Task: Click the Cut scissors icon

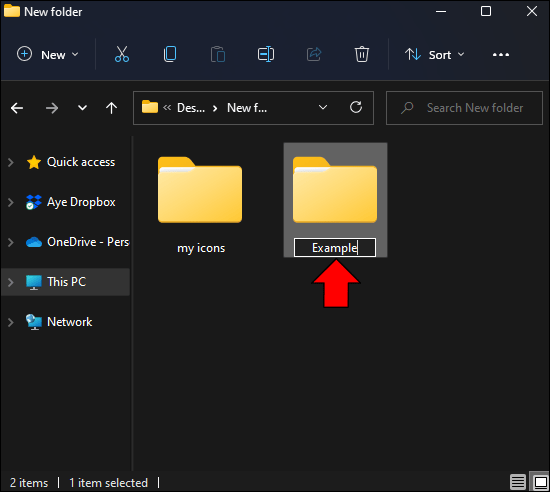Action: pyautogui.click(x=122, y=54)
